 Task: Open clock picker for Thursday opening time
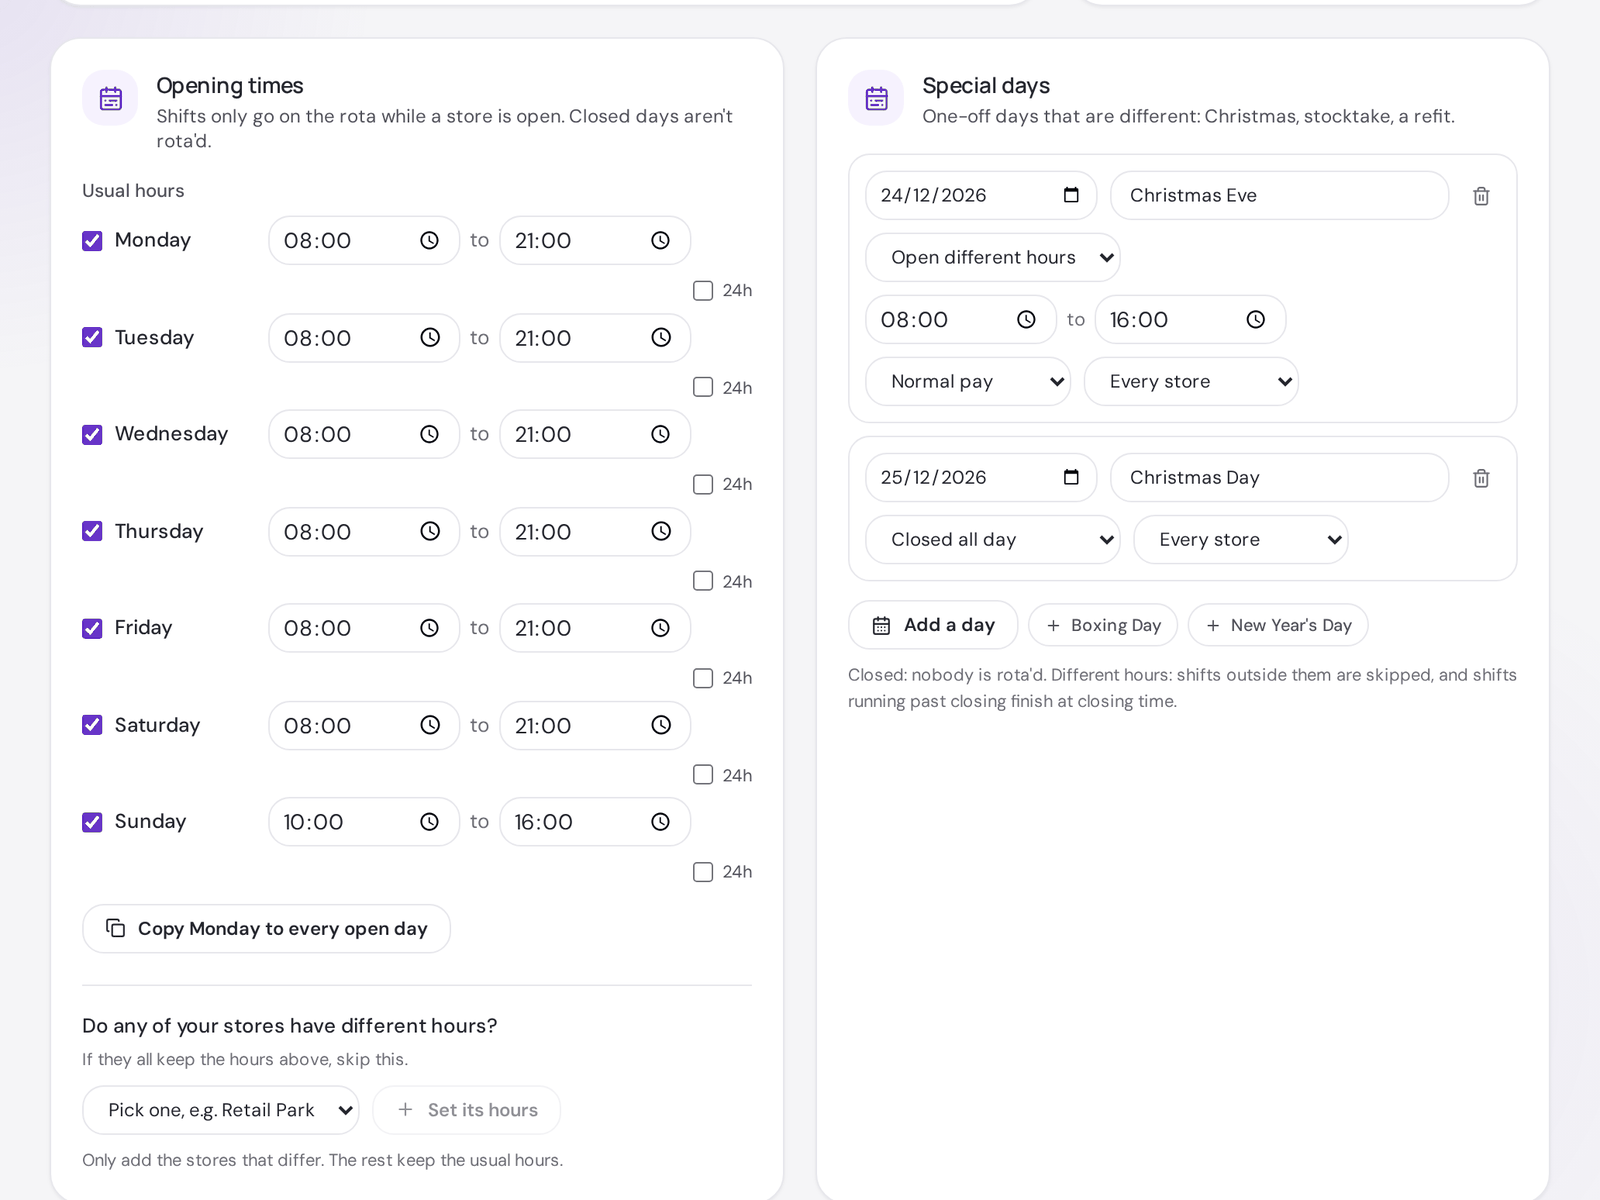click(x=429, y=532)
